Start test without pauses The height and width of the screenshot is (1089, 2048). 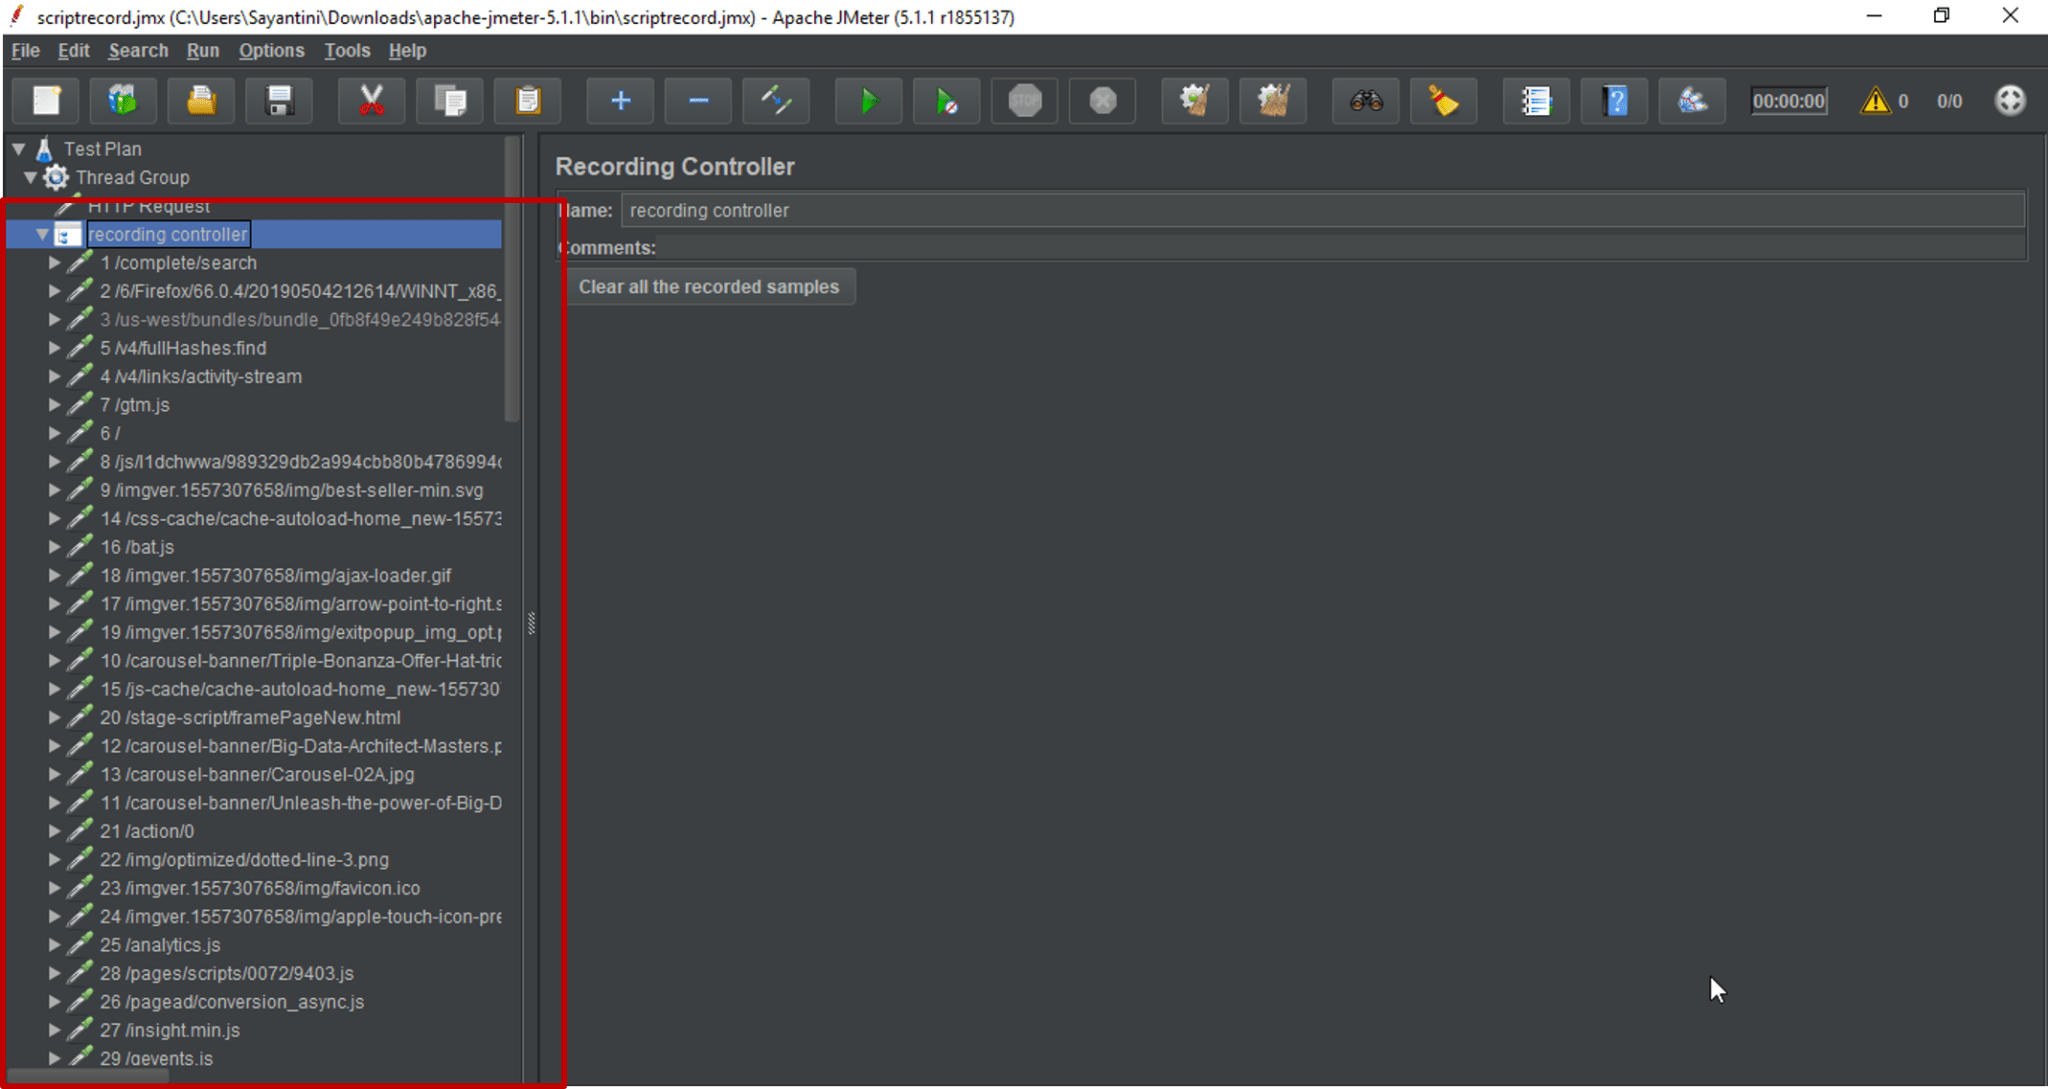click(x=946, y=100)
